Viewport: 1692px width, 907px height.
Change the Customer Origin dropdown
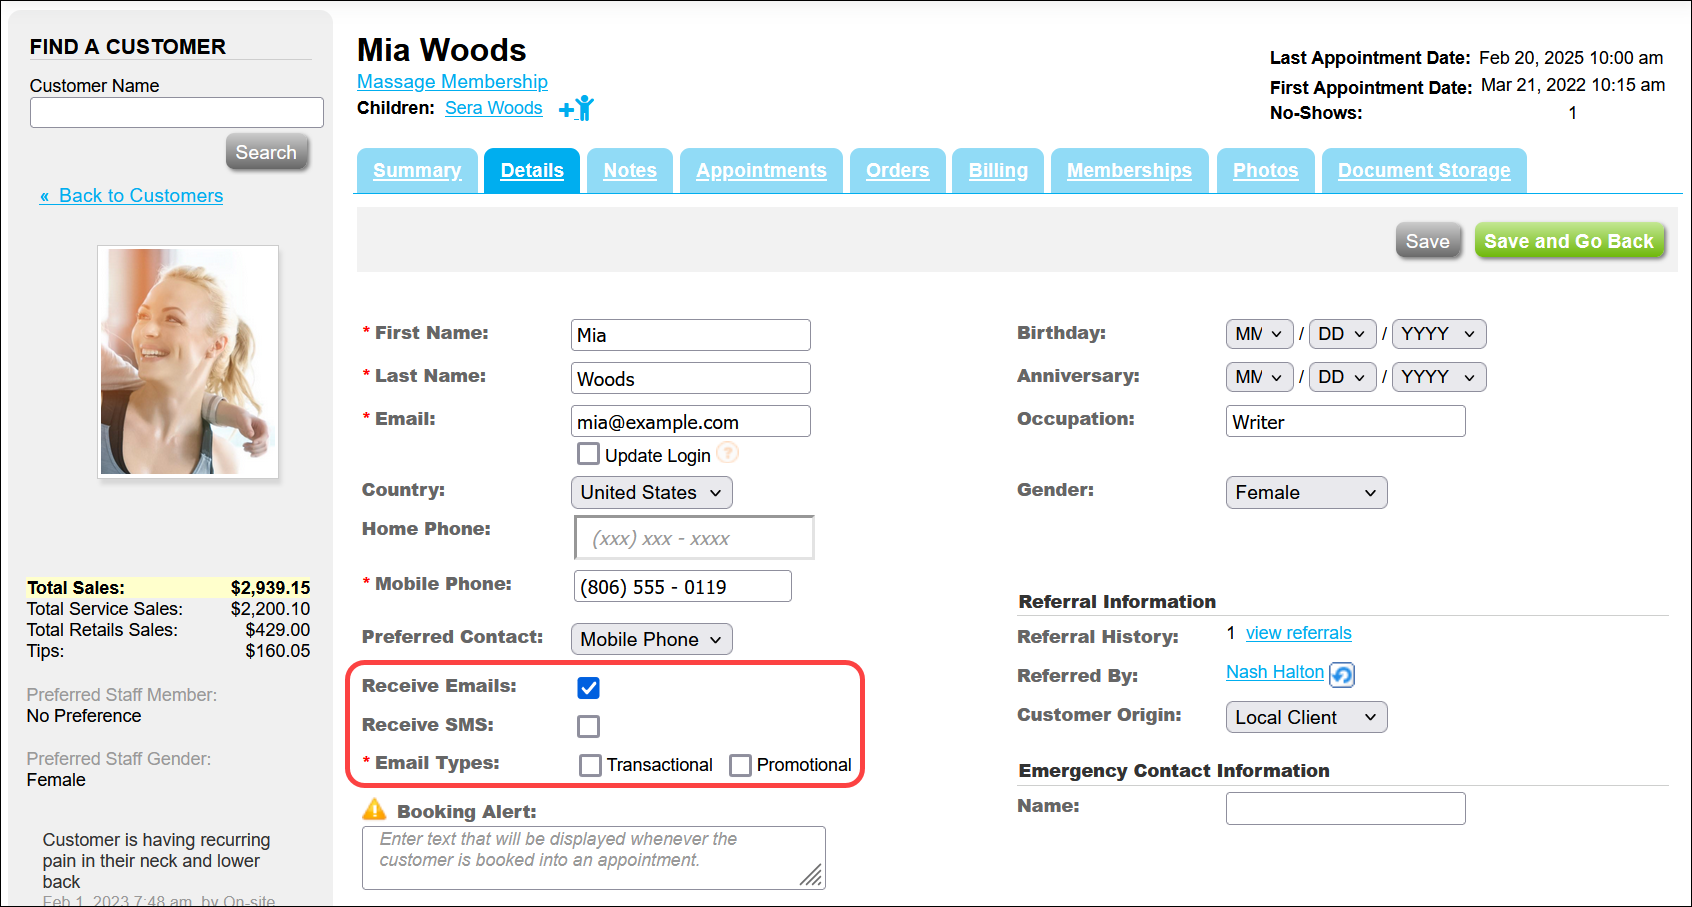(1306, 716)
